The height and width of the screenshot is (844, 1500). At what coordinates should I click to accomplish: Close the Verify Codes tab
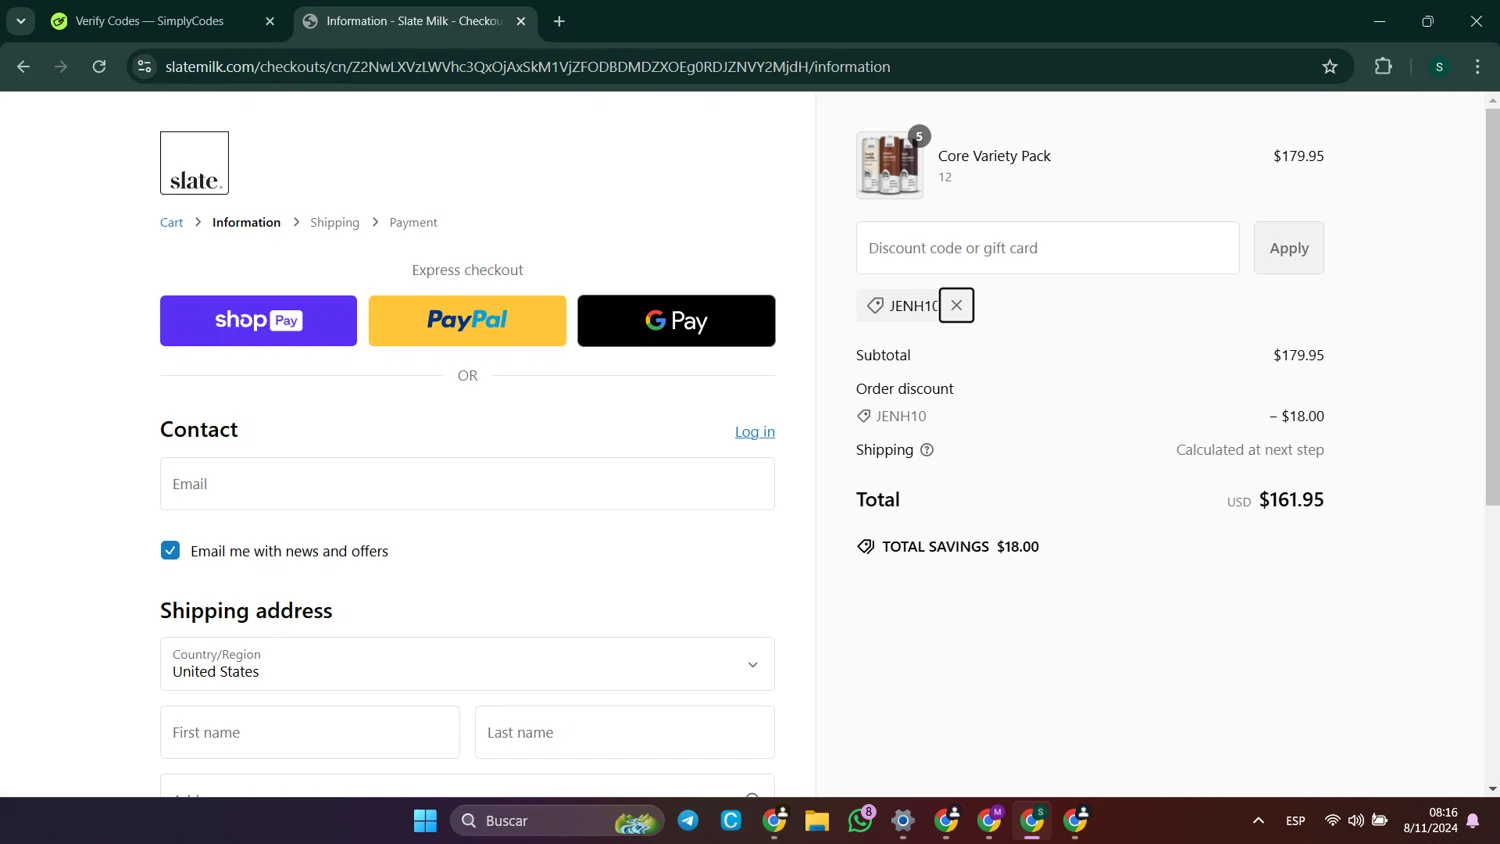click(270, 21)
